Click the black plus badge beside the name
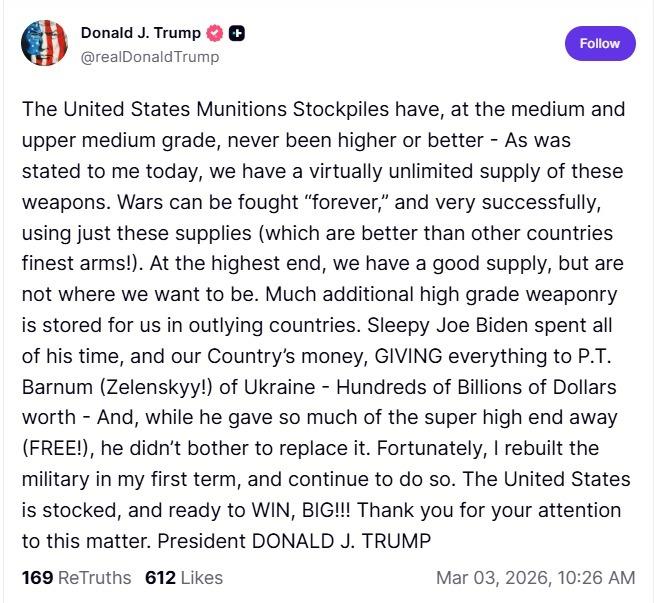This screenshot has height=603, width=654. [236, 33]
